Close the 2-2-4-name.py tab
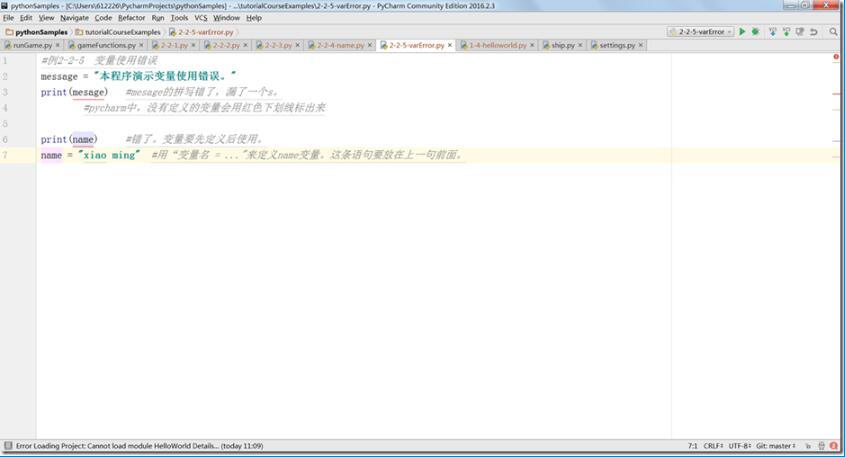Image resolution: width=845 pixels, height=457 pixels. (370, 45)
